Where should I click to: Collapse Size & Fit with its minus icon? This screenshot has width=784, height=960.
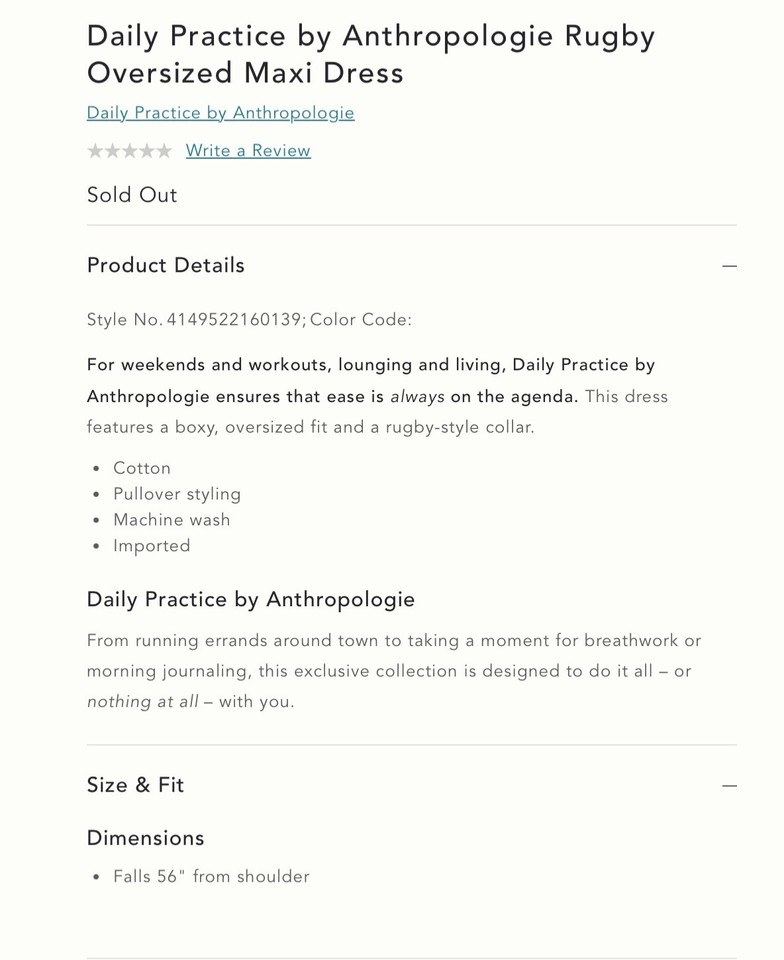[x=729, y=786]
